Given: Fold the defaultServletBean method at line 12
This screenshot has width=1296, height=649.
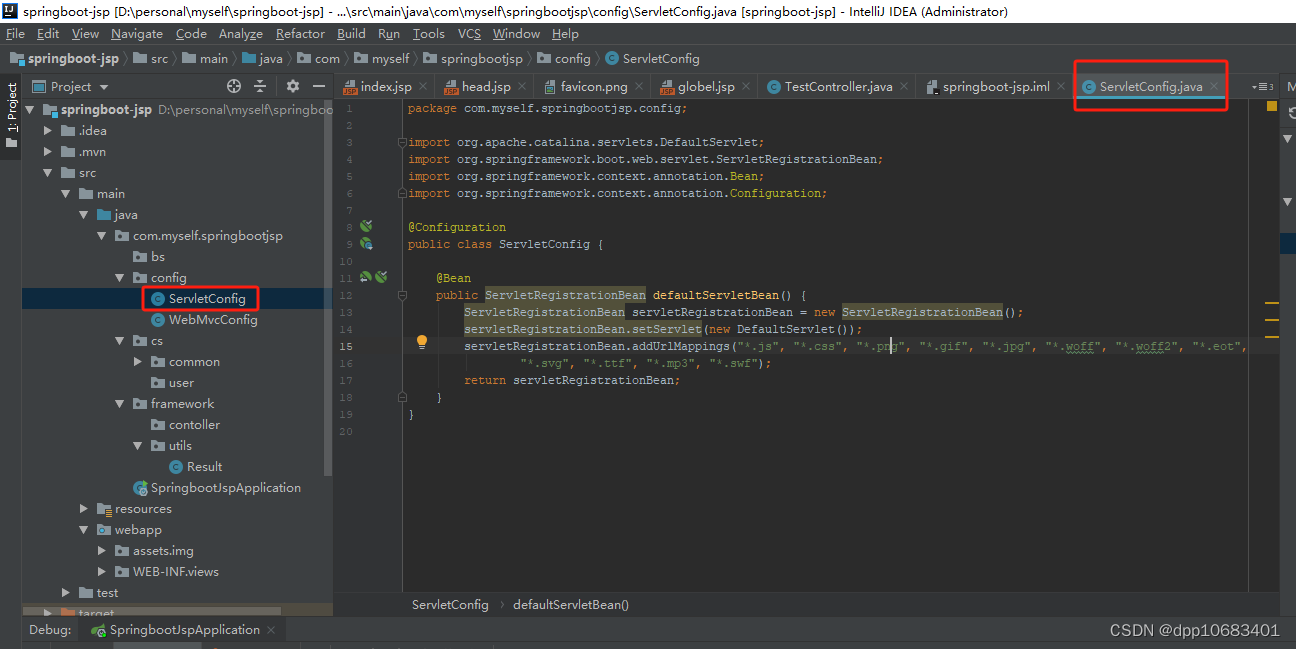Looking at the screenshot, I should [403, 295].
